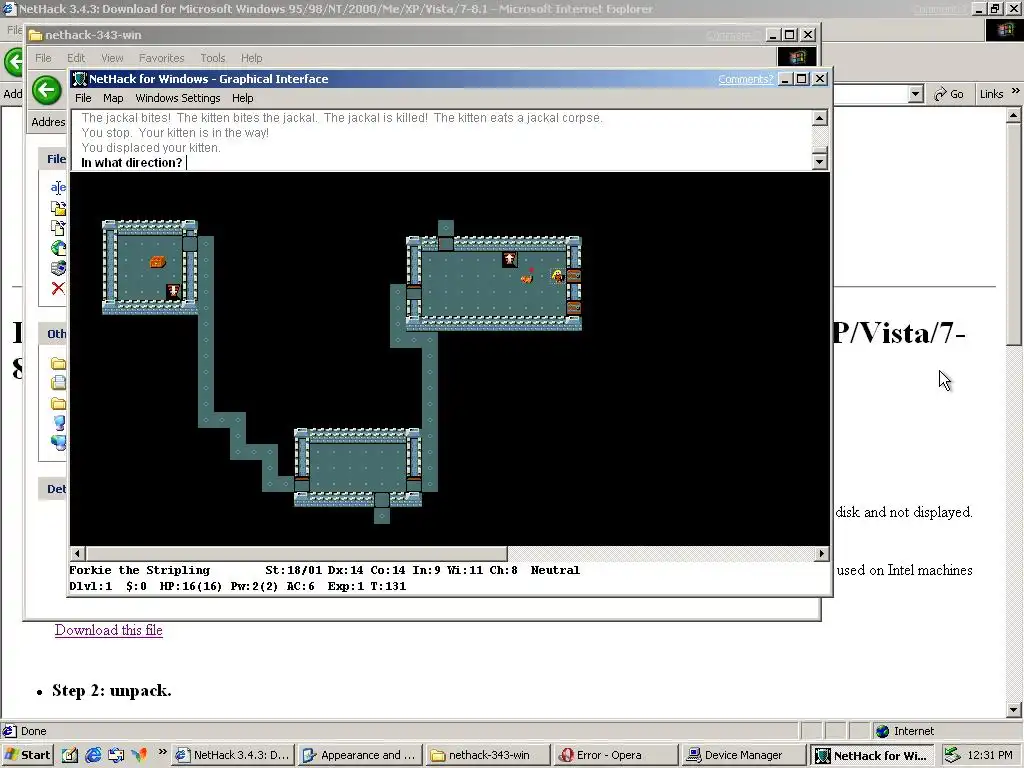Open the Windows Settings menu in NetHack
Screen dimensions: 1024x768
(178, 98)
